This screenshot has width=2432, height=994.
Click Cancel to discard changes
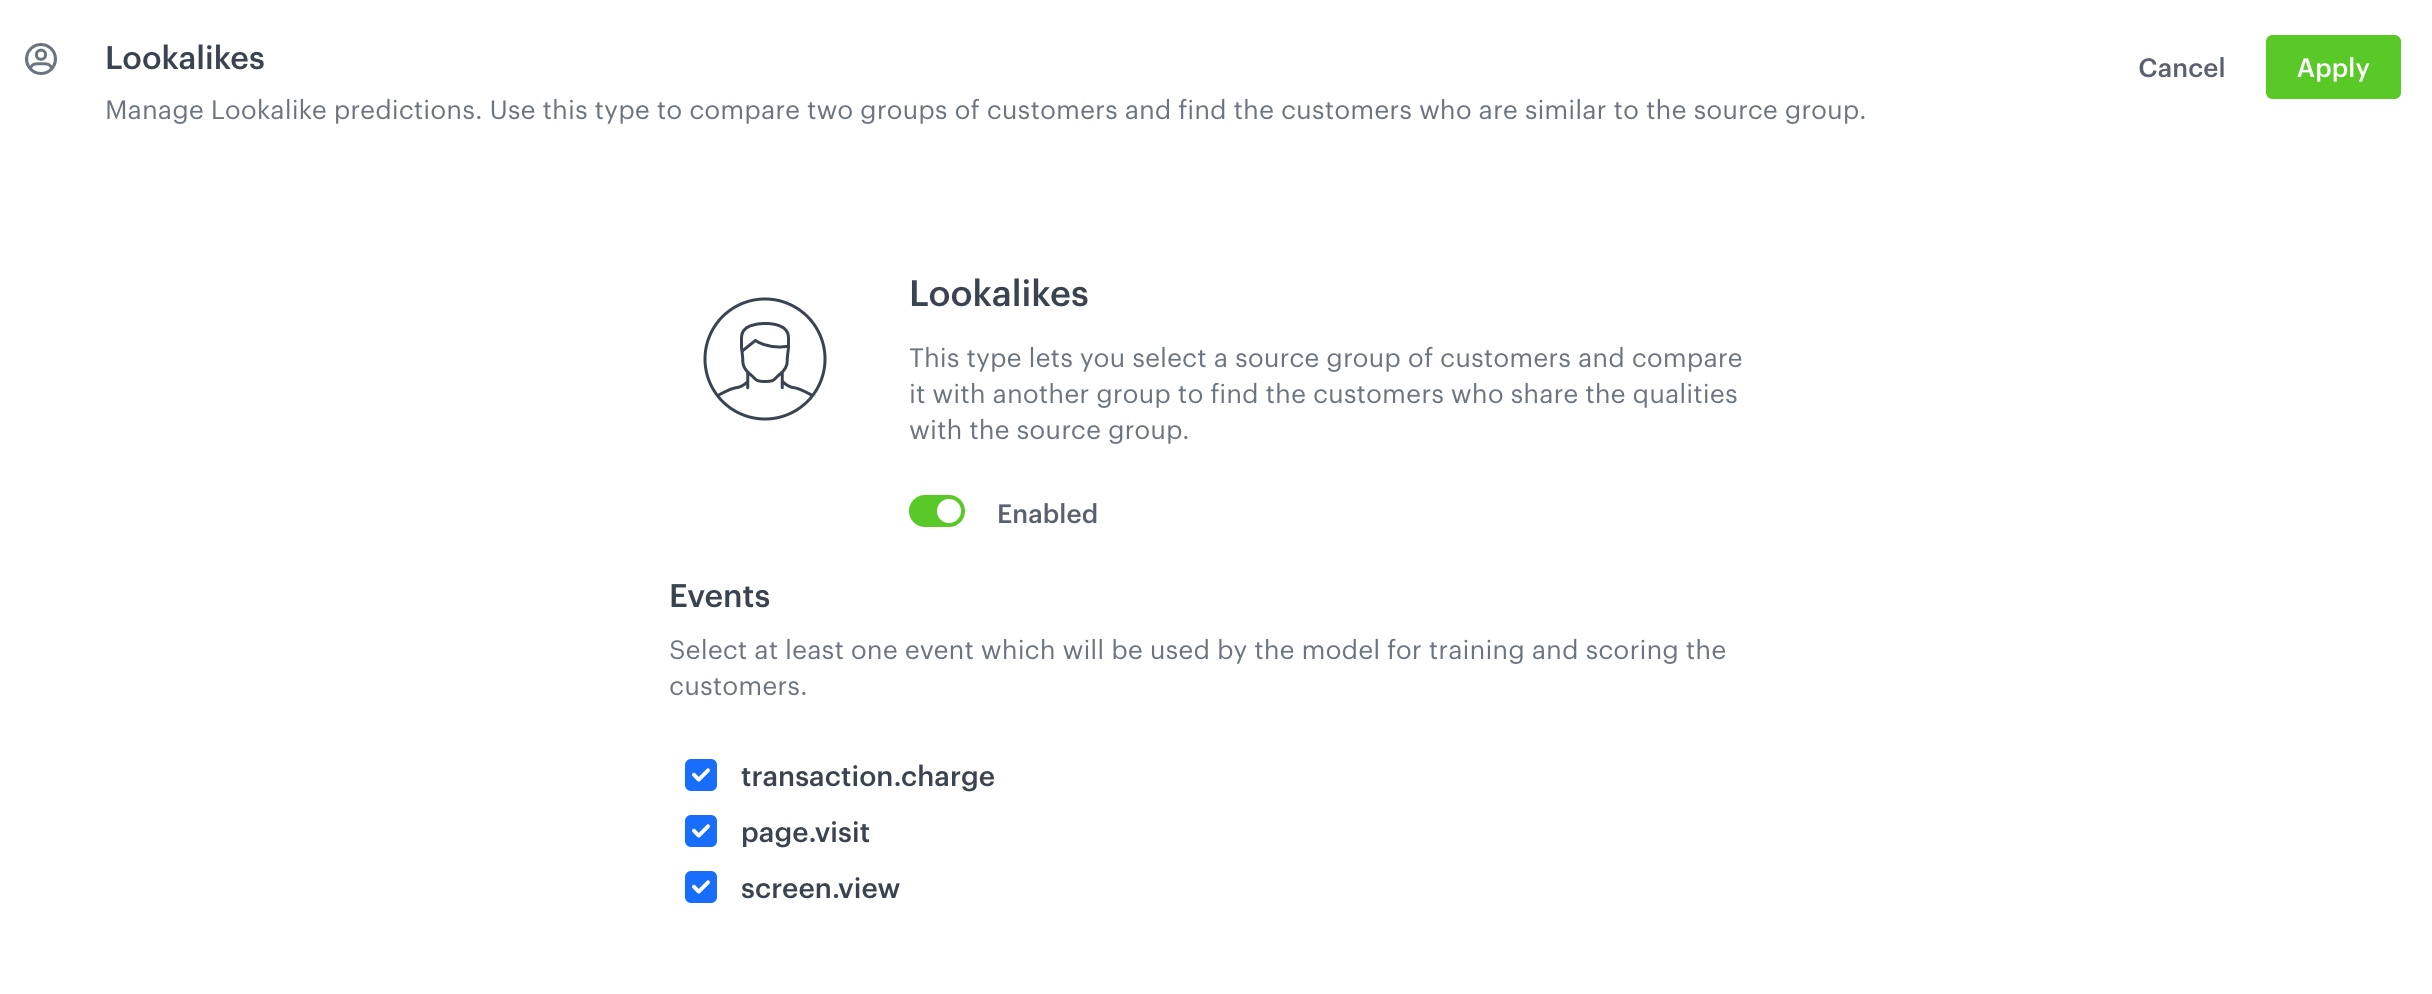pos(2182,67)
